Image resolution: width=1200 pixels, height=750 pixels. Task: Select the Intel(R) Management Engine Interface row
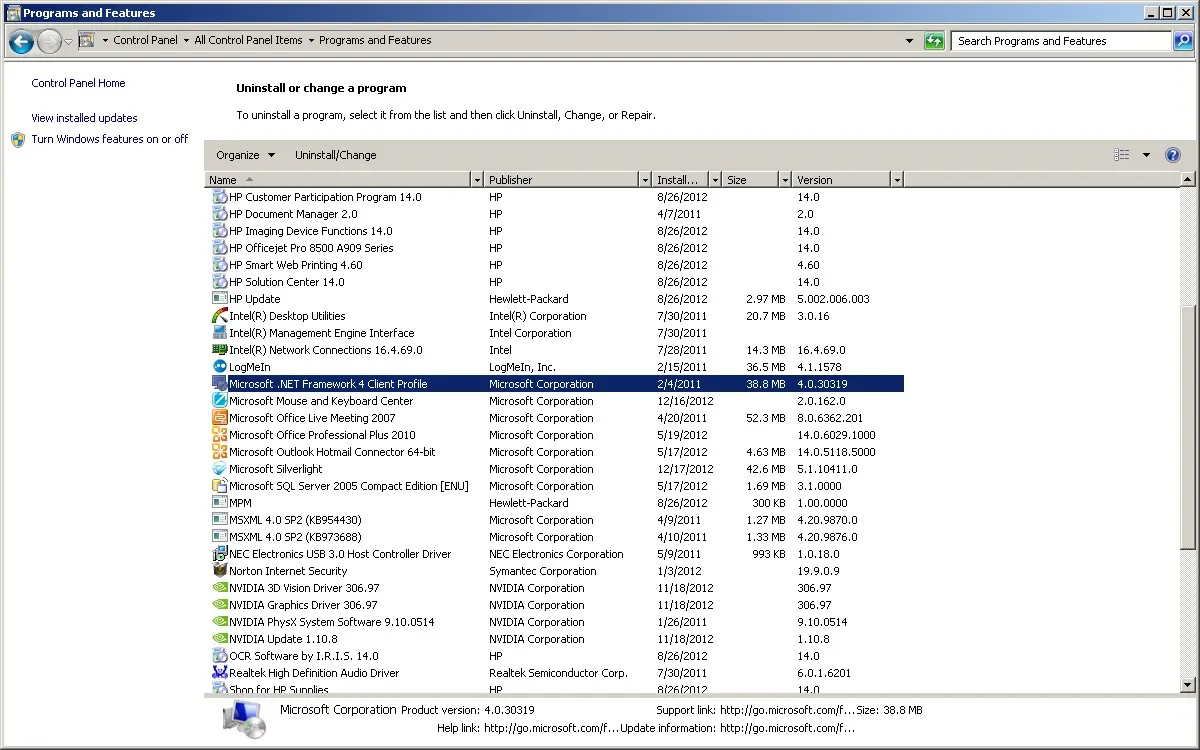(556, 333)
